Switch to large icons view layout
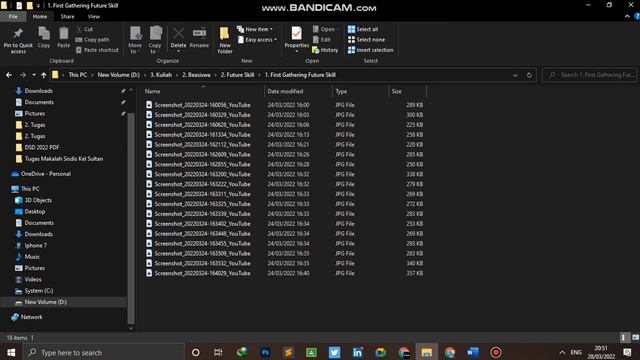 [635, 338]
